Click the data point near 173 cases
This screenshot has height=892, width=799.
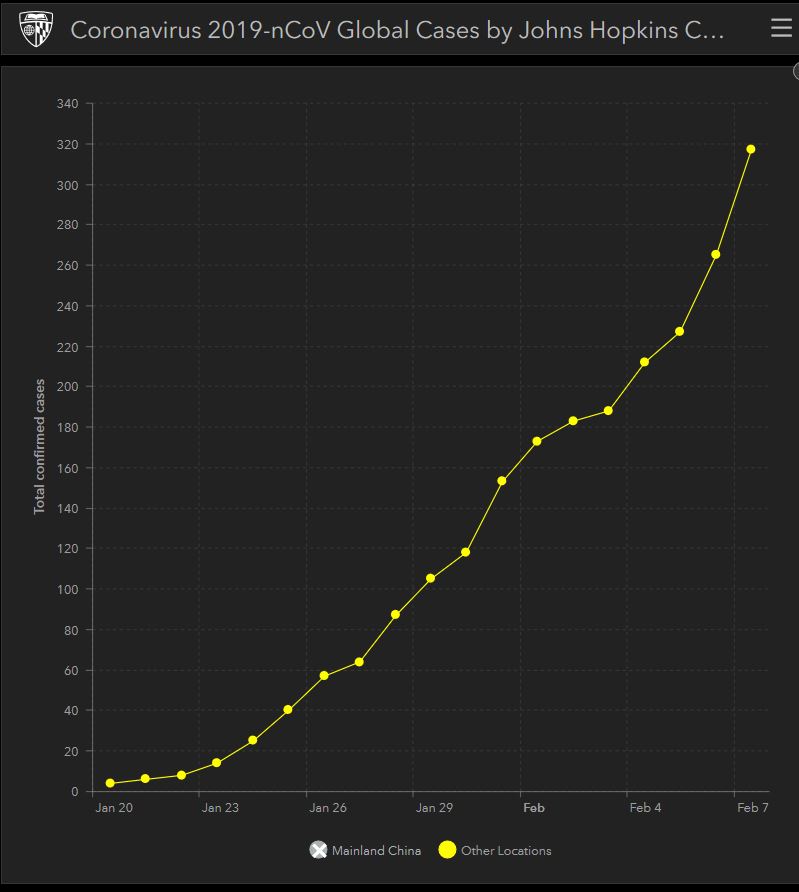(x=537, y=441)
